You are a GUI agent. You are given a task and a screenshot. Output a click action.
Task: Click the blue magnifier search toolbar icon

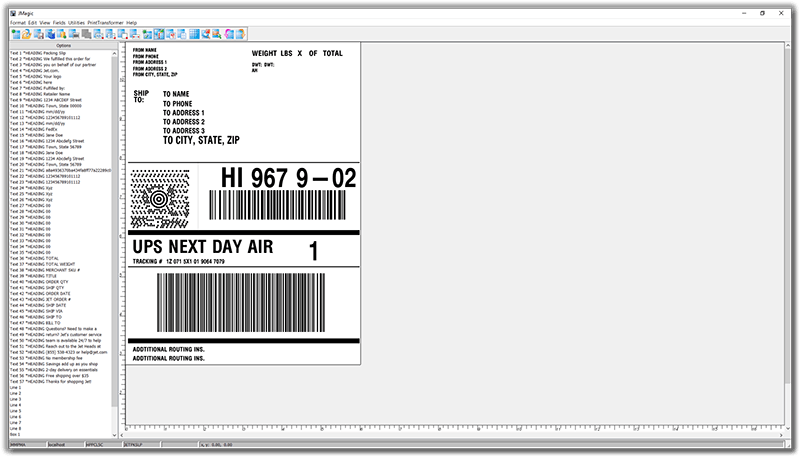(x=206, y=34)
